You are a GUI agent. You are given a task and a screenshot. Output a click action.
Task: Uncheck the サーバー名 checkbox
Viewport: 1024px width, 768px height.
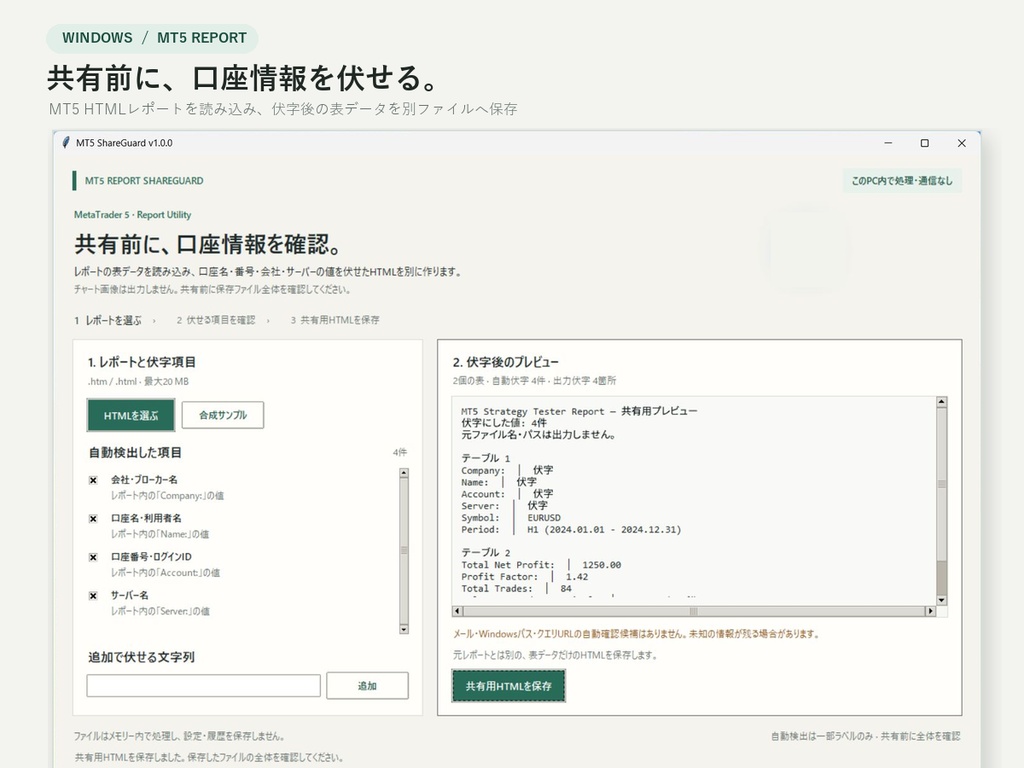[93, 596]
